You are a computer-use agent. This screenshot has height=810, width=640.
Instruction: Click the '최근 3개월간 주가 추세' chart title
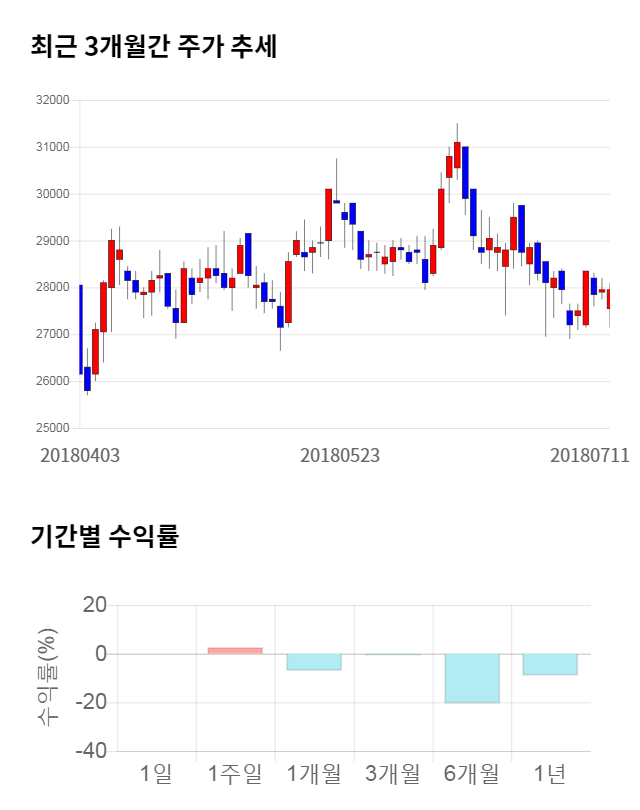(153, 47)
